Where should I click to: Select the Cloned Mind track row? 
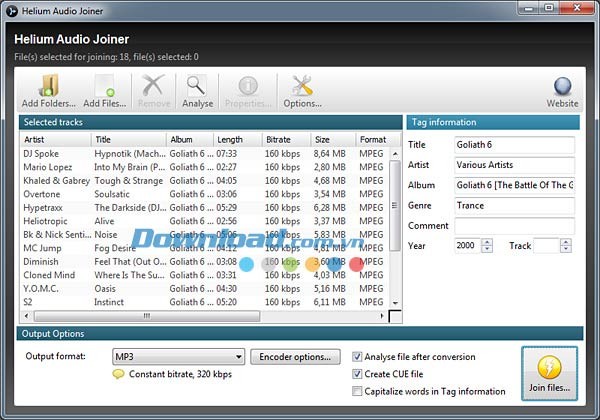pos(204,275)
